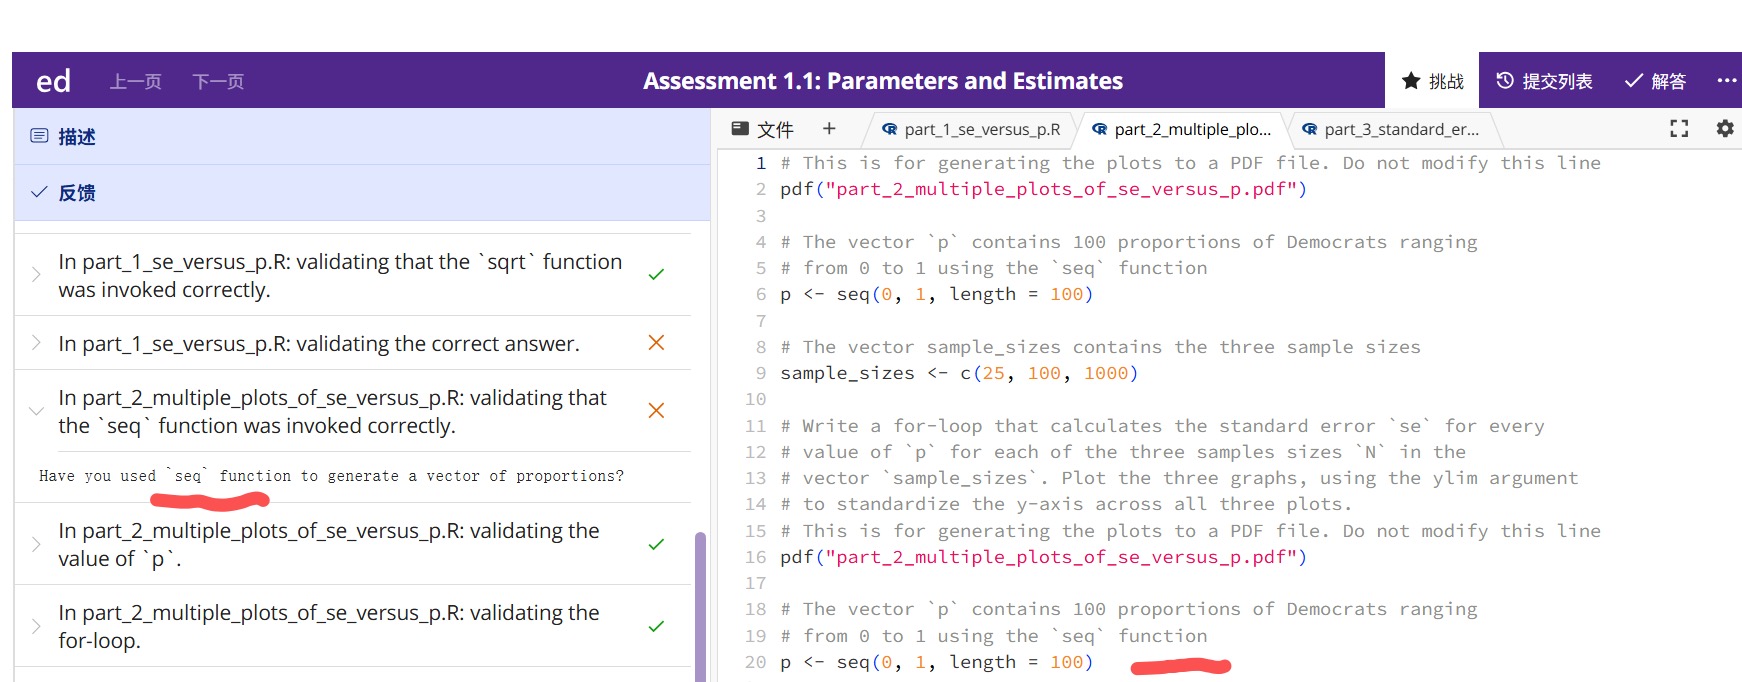Click code line 6 p <- seq assignment
Viewport: 1742px width, 682px height.
[936, 294]
